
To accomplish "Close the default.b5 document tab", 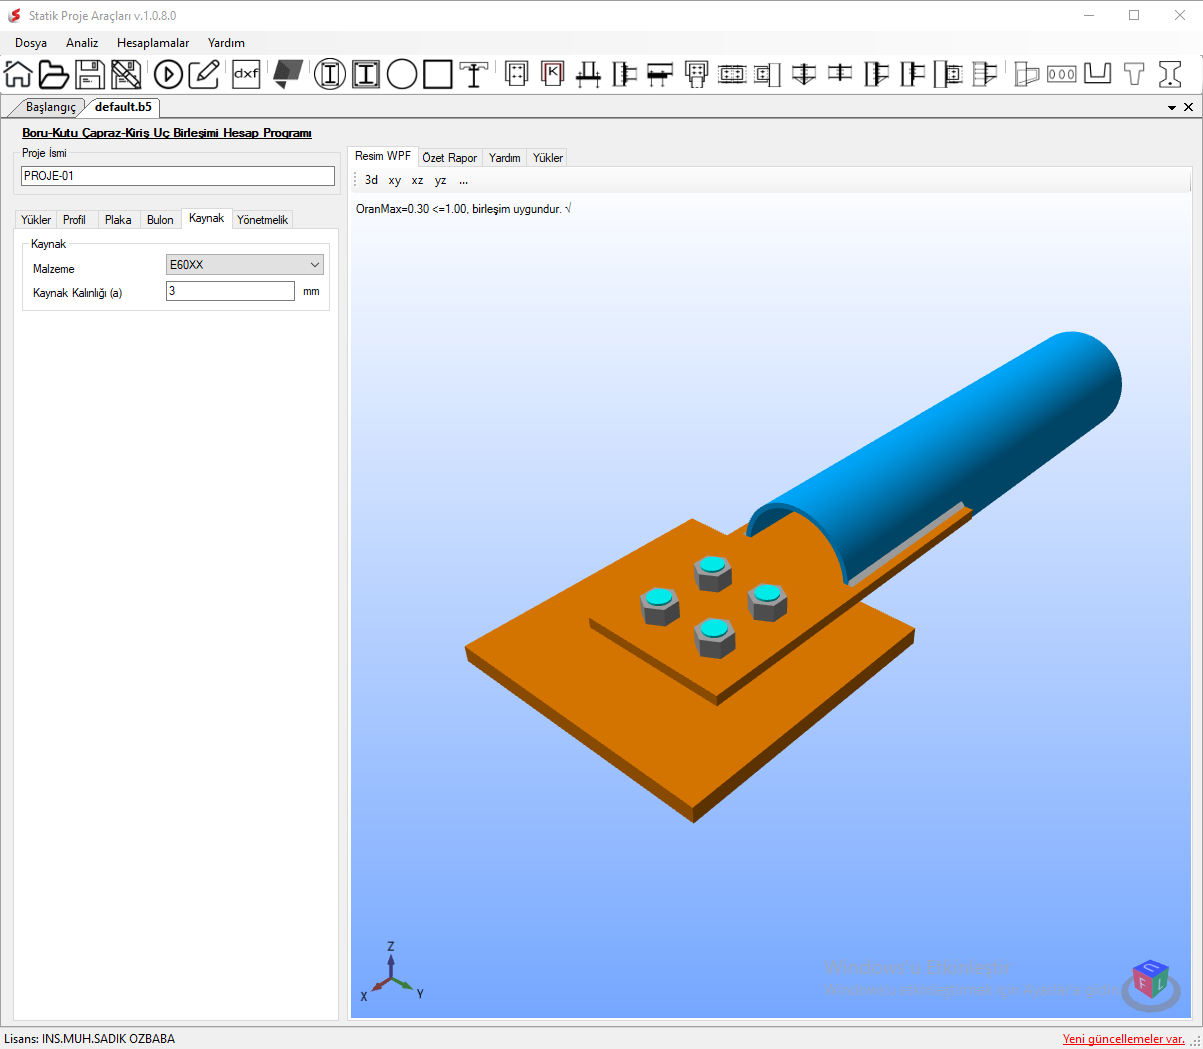I will tap(1188, 107).
